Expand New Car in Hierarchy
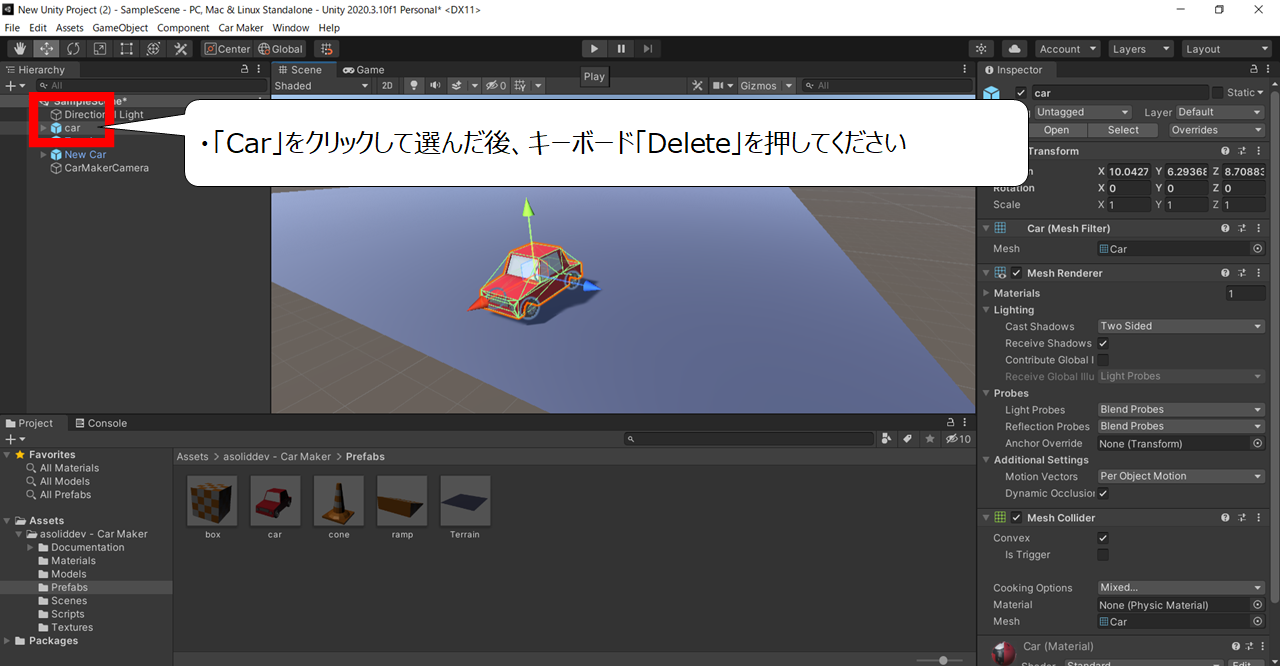 (43, 155)
